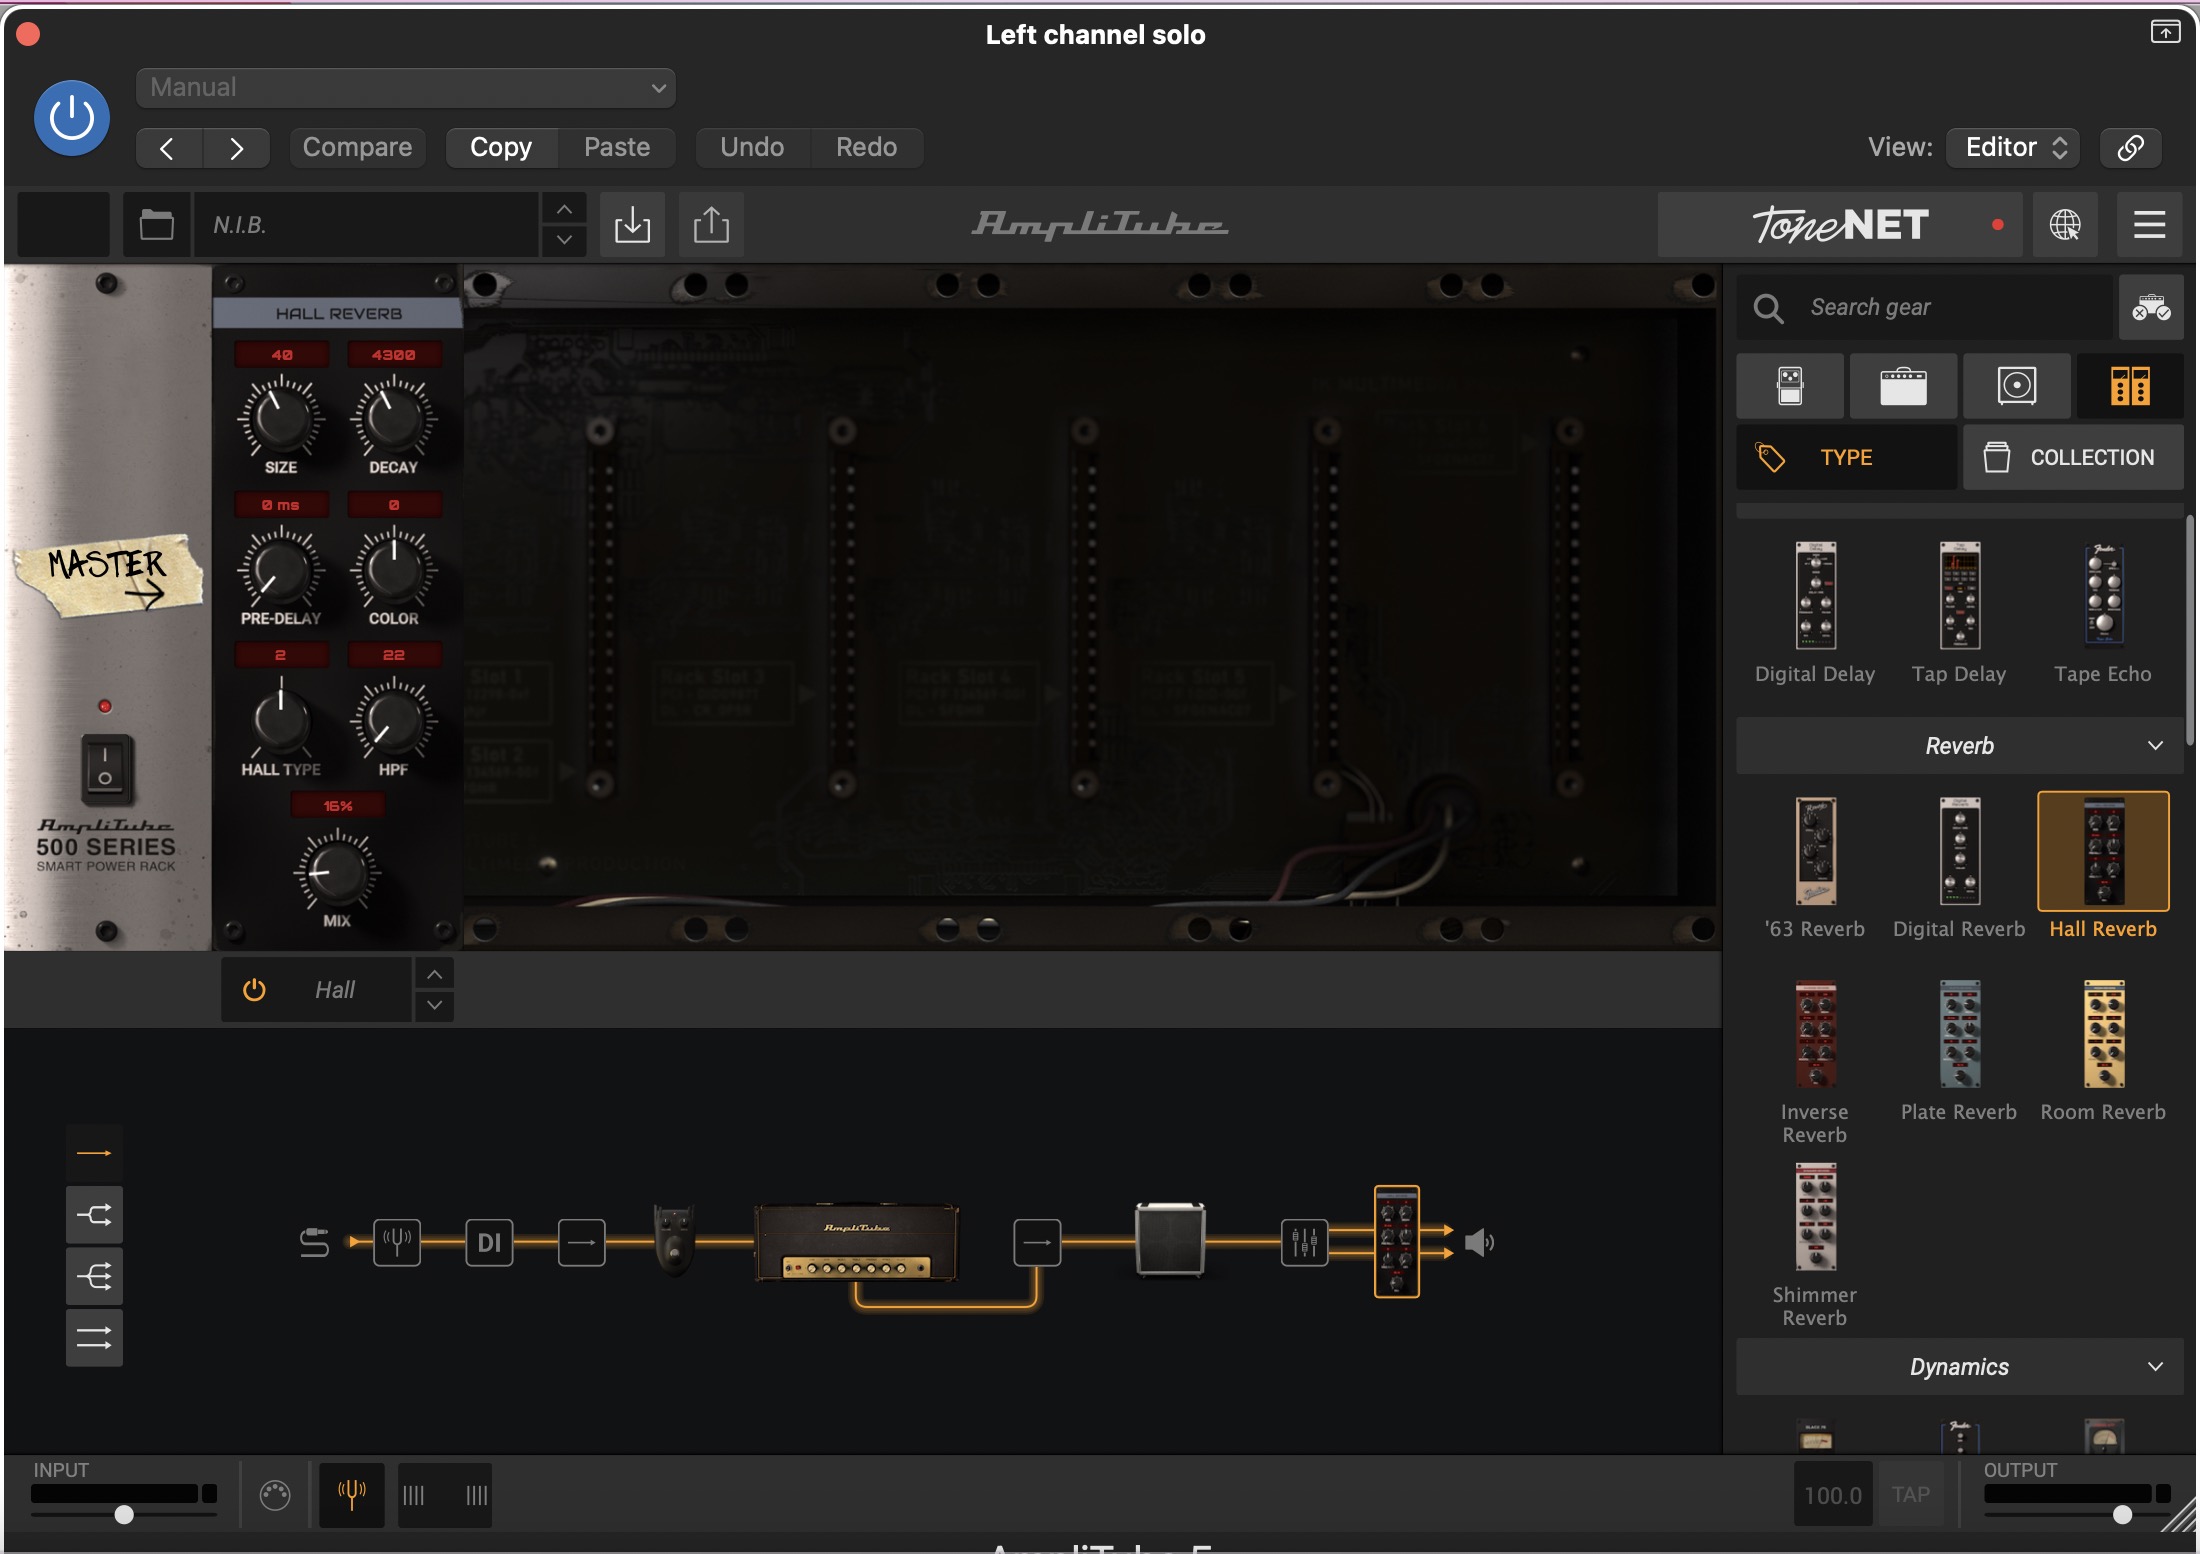Select the rack effects category icon

[x=2130, y=385]
